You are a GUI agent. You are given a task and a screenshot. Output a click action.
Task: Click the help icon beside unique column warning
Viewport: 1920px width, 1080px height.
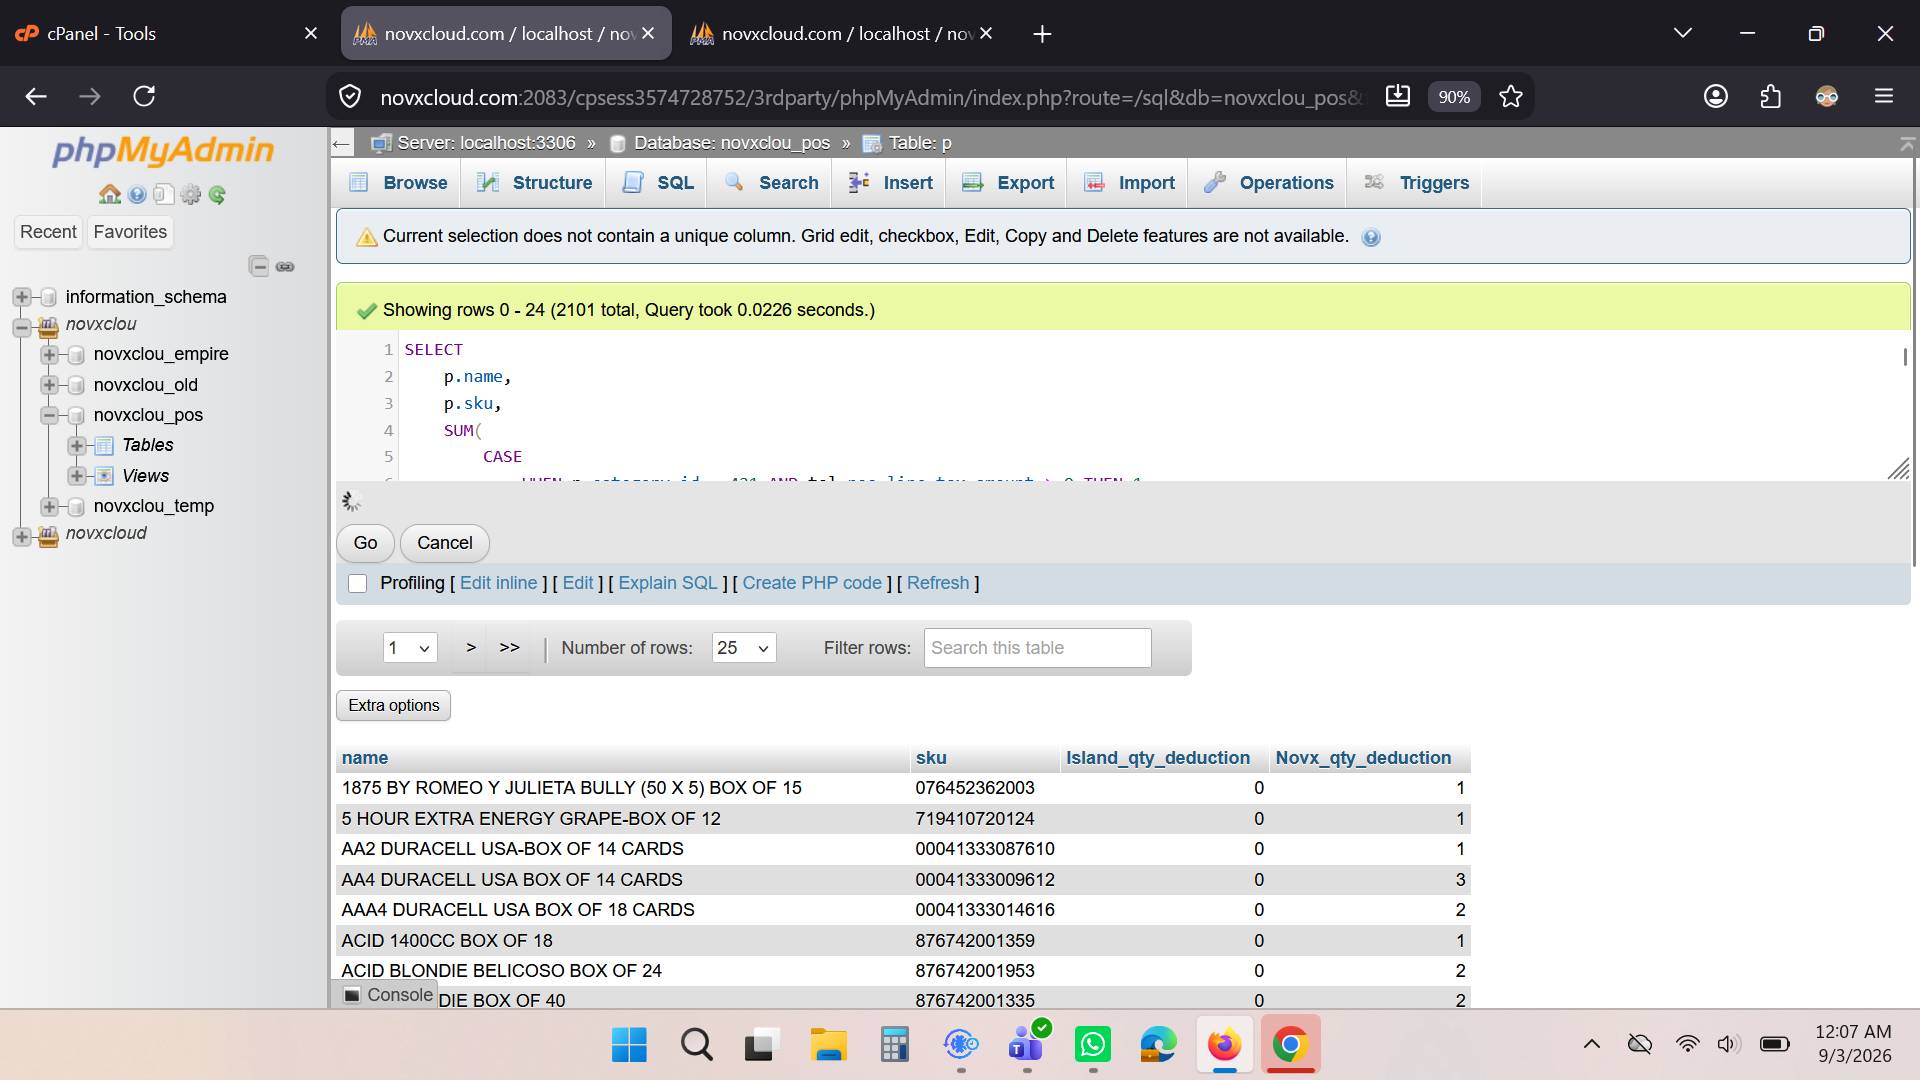pos(1371,237)
